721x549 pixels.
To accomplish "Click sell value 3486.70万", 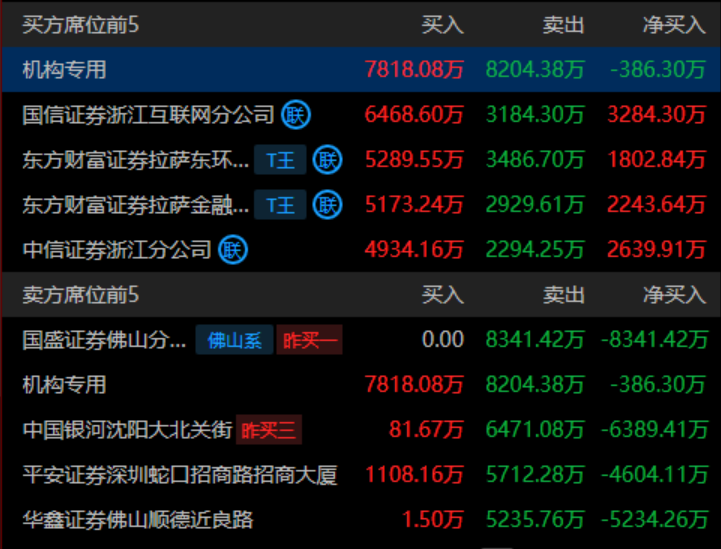I will click(535, 160).
